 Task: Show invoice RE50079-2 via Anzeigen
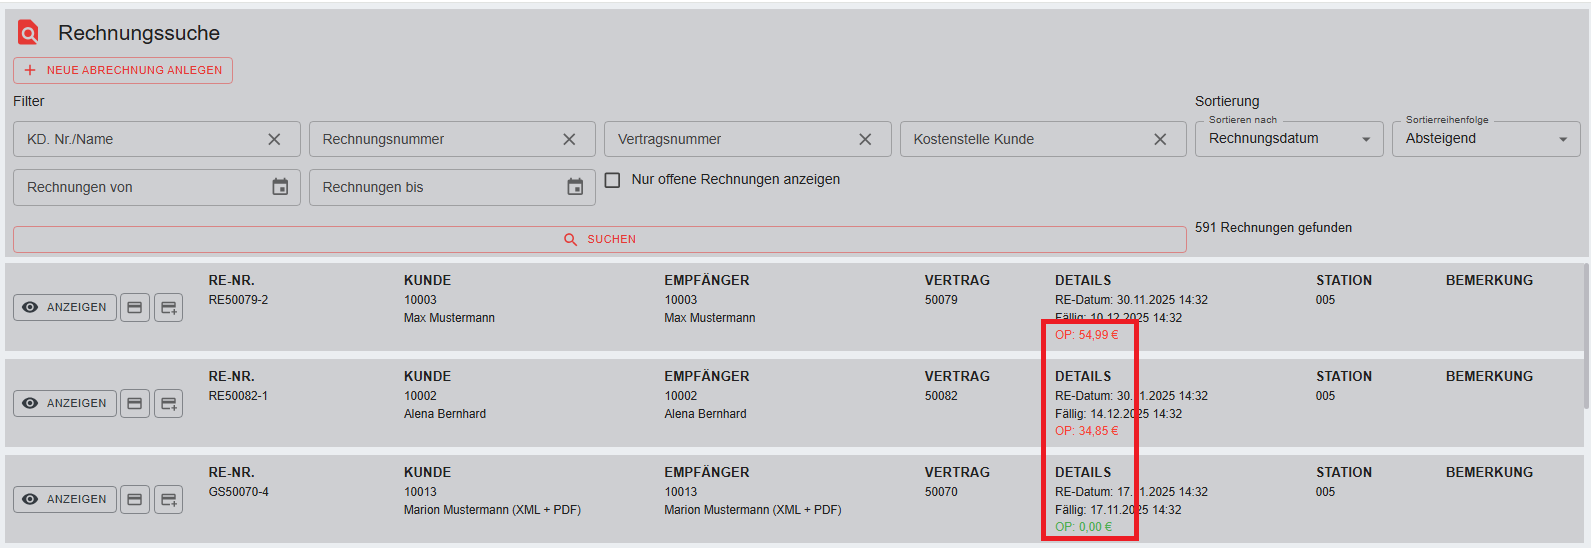(x=65, y=307)
